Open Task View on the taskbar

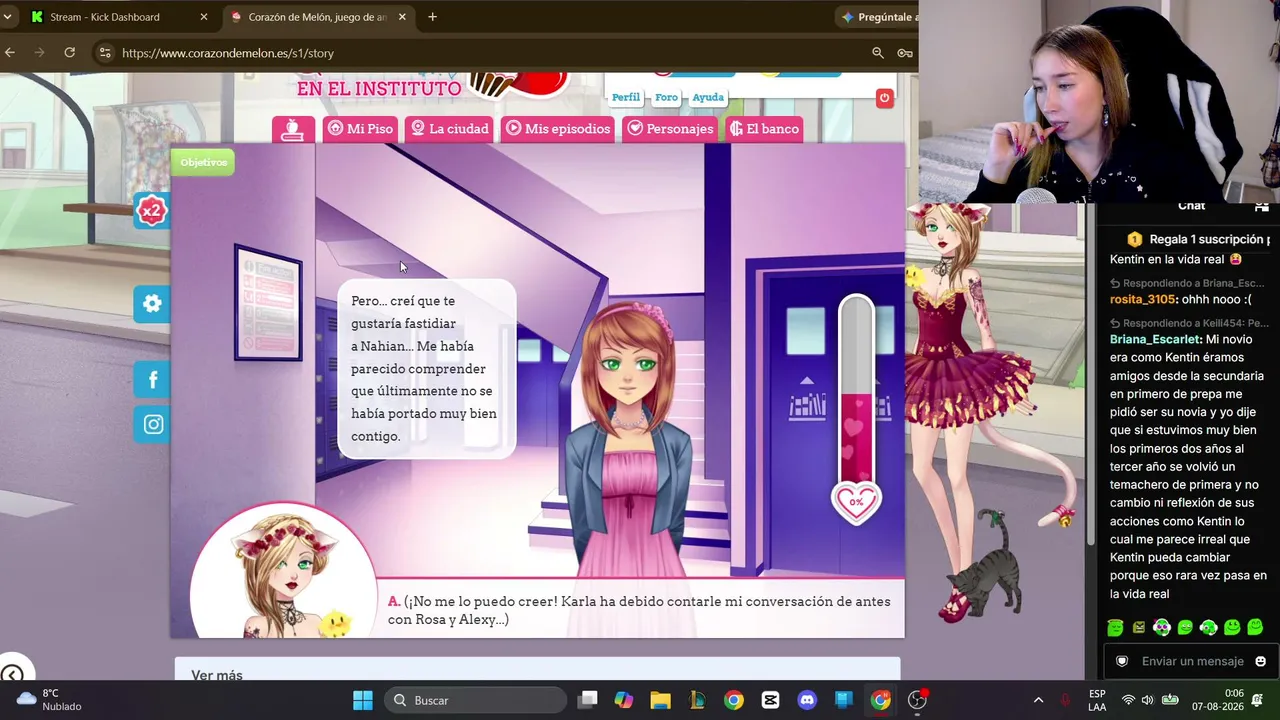(587, 700)
